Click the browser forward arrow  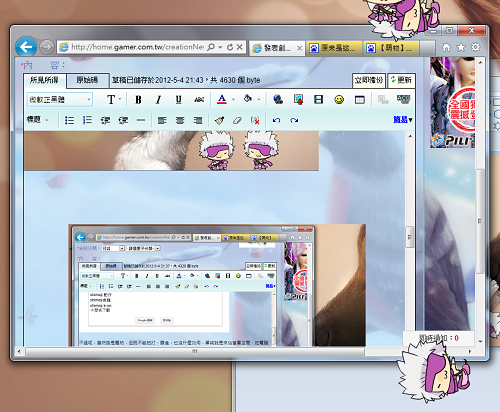coord(46,47)
